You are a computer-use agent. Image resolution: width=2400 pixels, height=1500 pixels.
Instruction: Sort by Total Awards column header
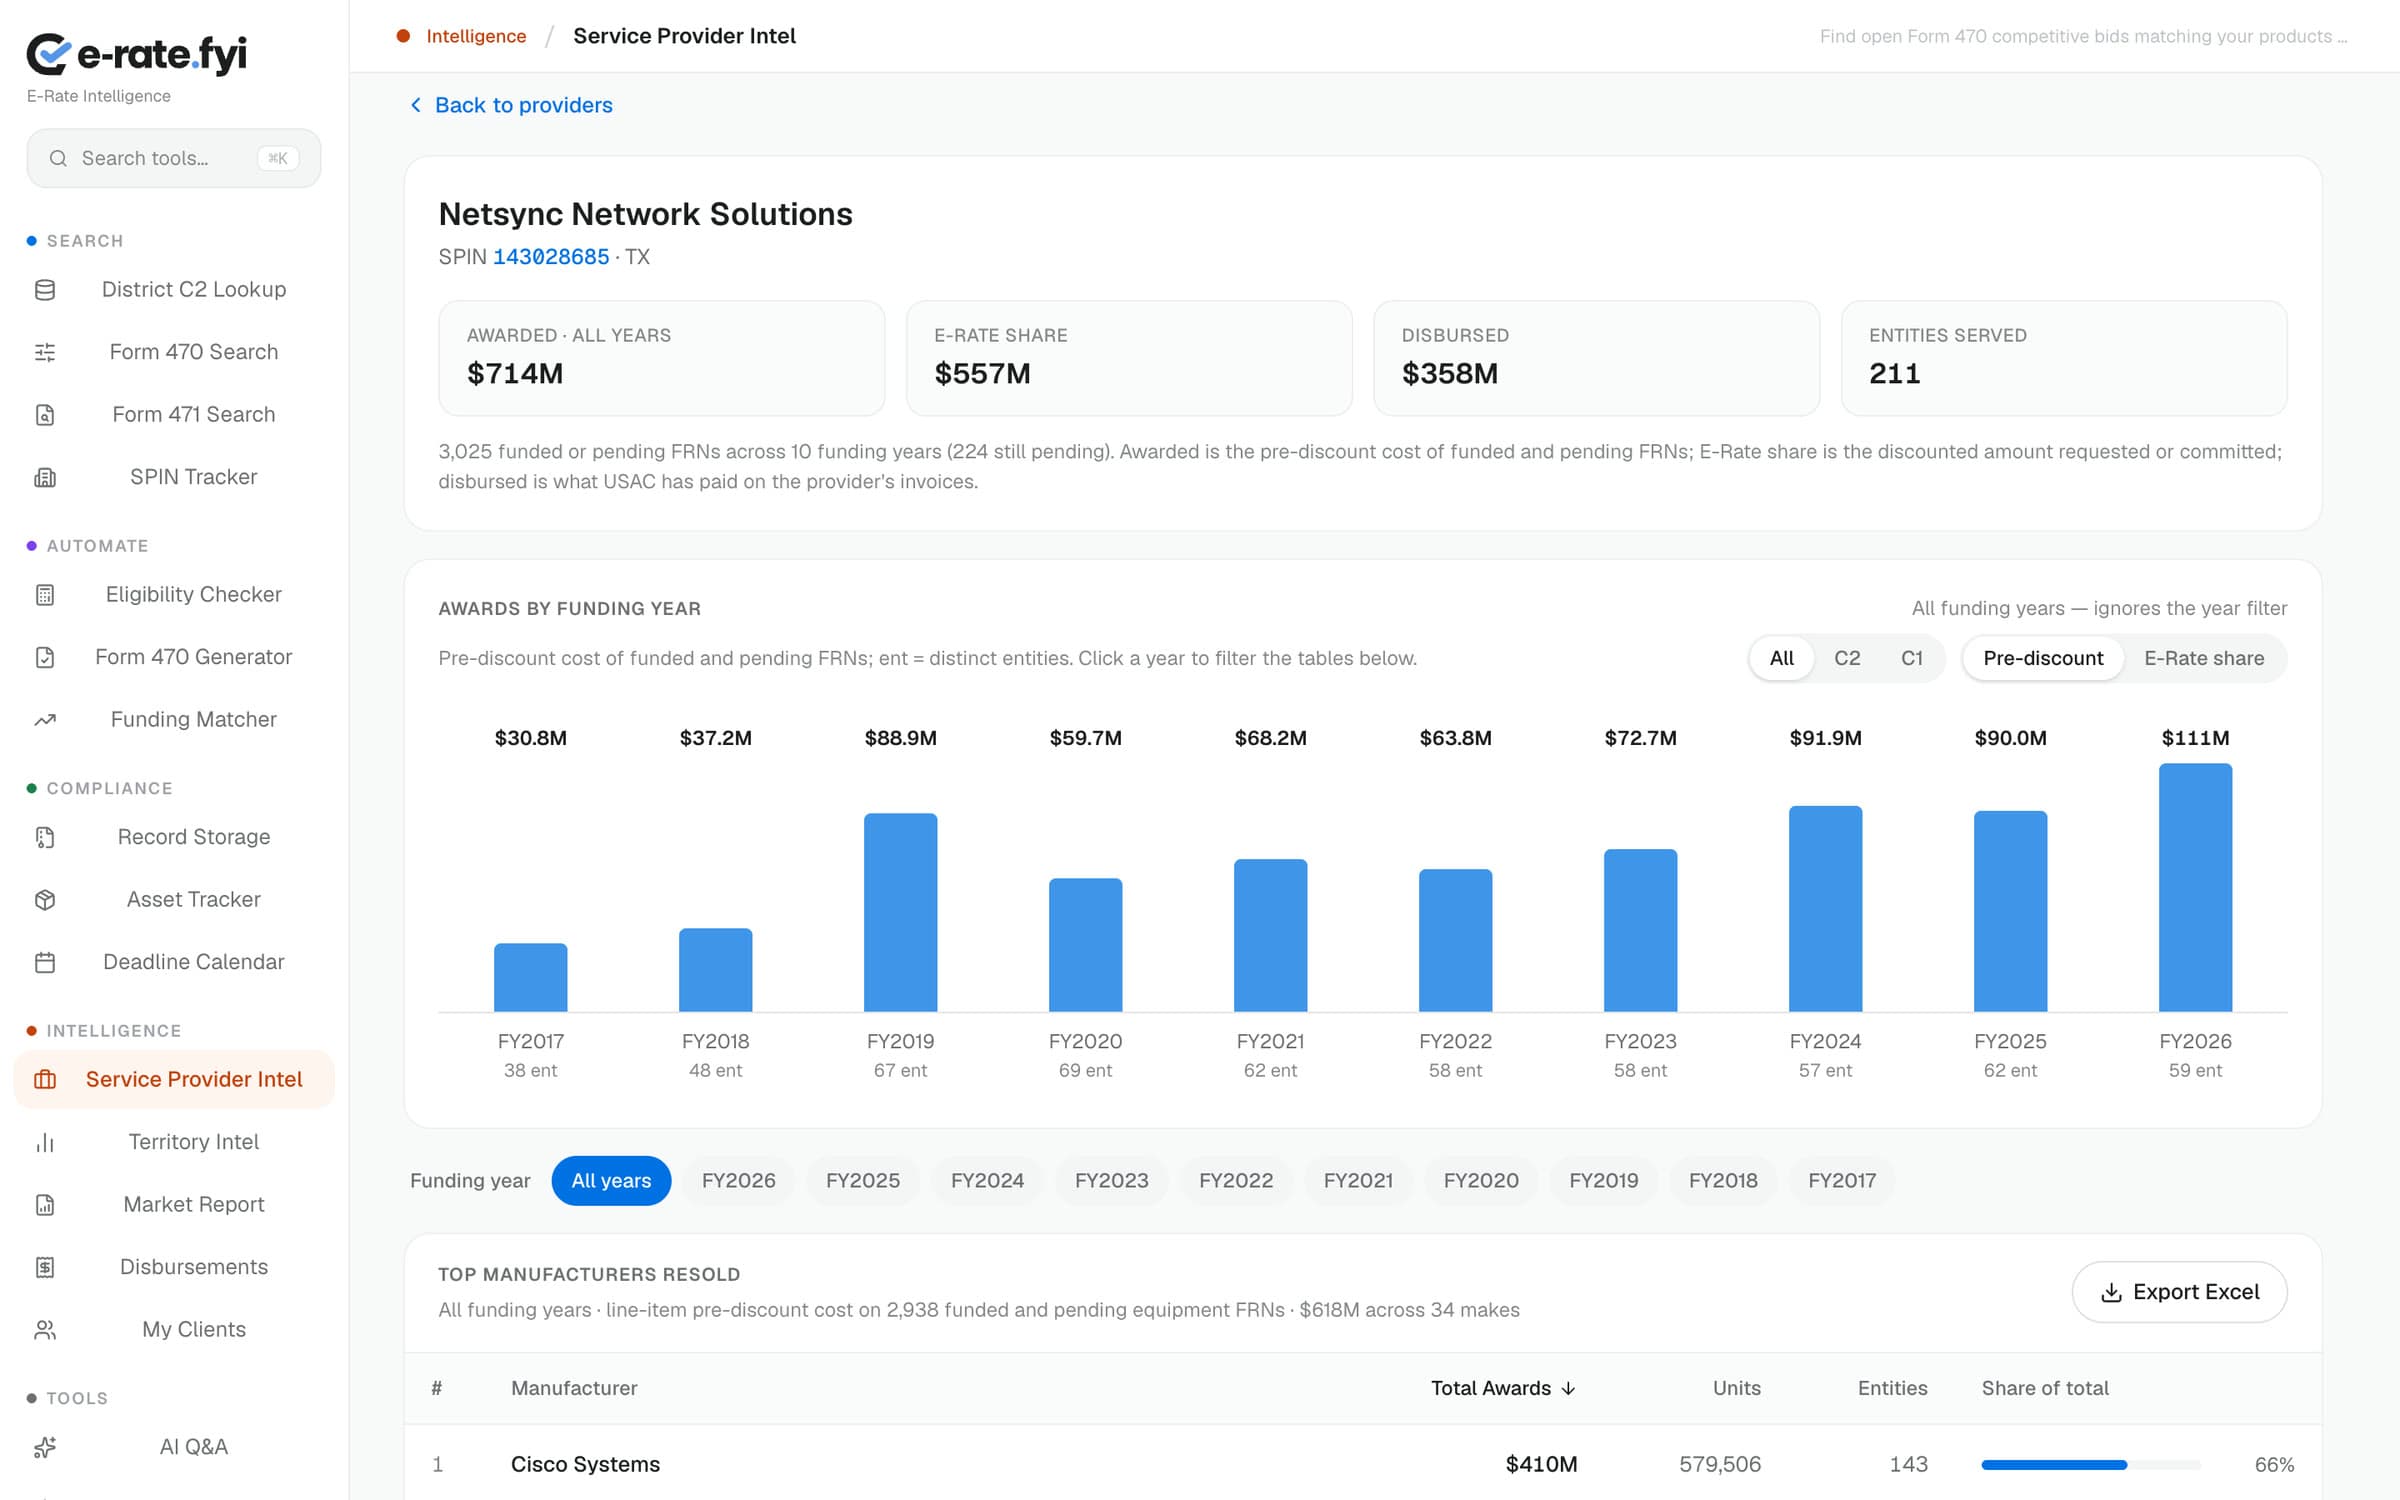(x=1503, y=1388)
